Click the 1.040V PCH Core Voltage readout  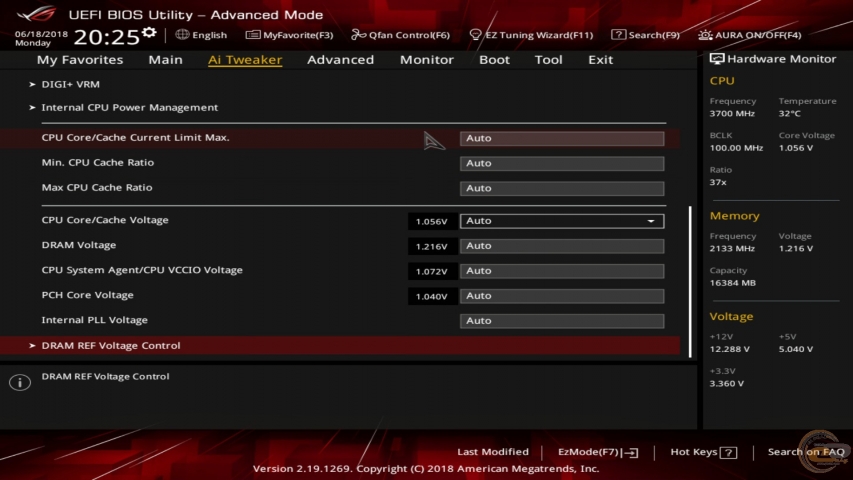coord(431,297)
